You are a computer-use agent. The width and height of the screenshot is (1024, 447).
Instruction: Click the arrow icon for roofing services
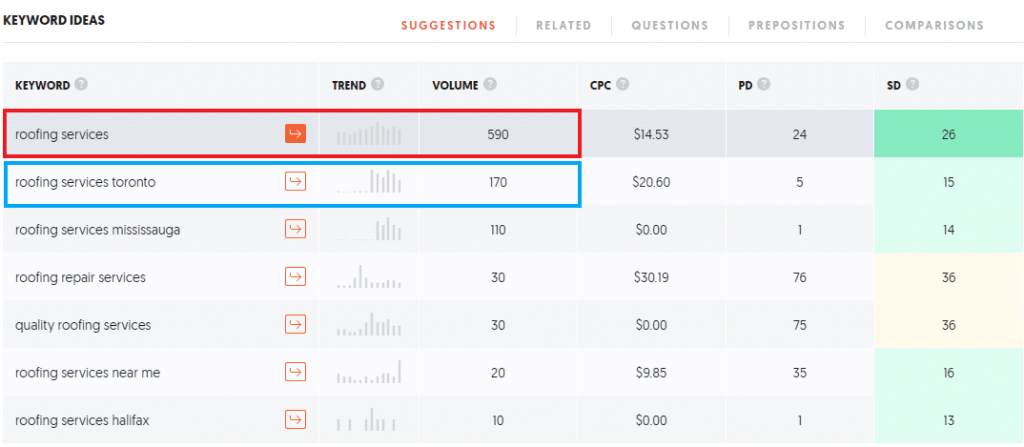(x=296, y=134)
